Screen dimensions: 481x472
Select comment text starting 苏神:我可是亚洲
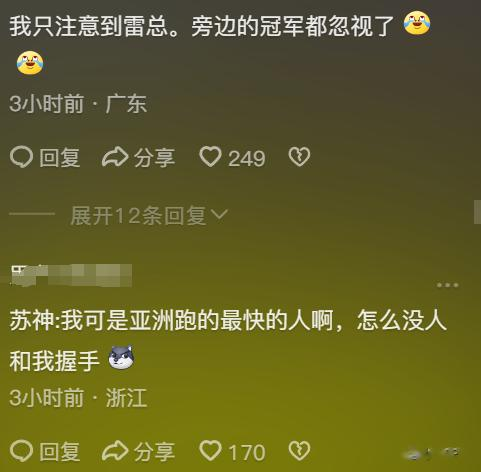(228, 341)
